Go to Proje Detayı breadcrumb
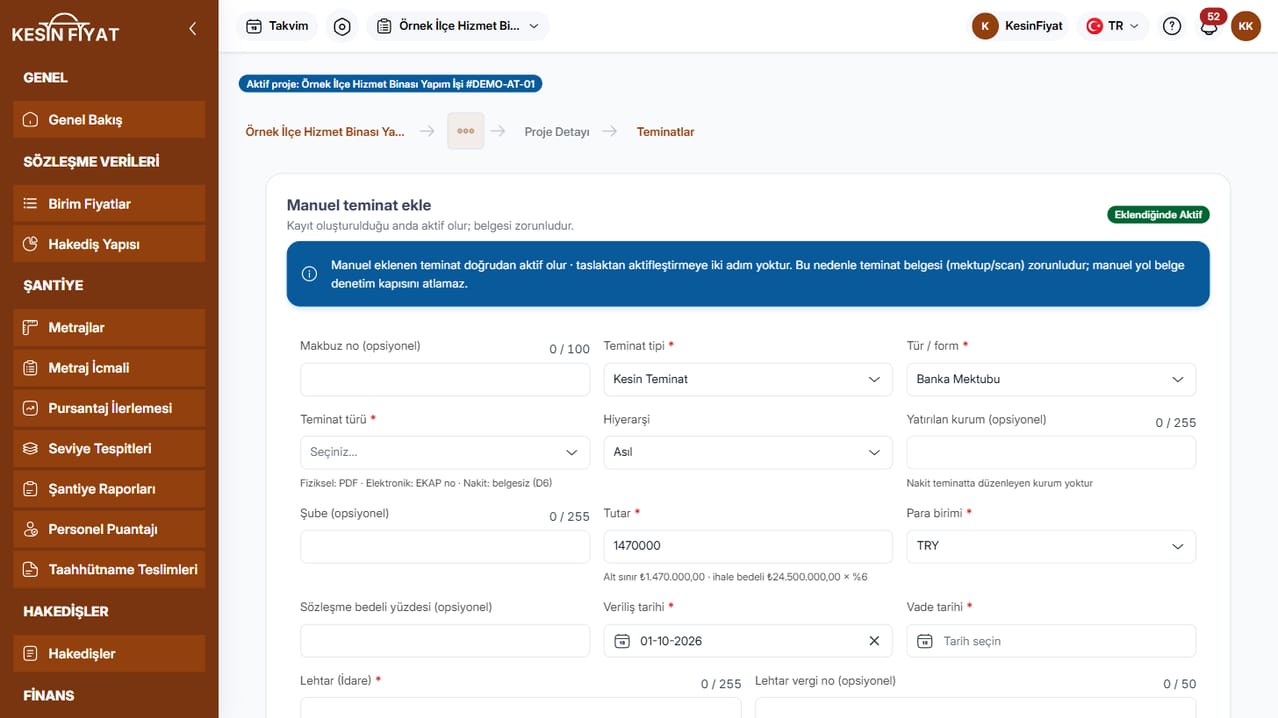This screenshot has width=1278, height=718. click(x=557, y=132)
